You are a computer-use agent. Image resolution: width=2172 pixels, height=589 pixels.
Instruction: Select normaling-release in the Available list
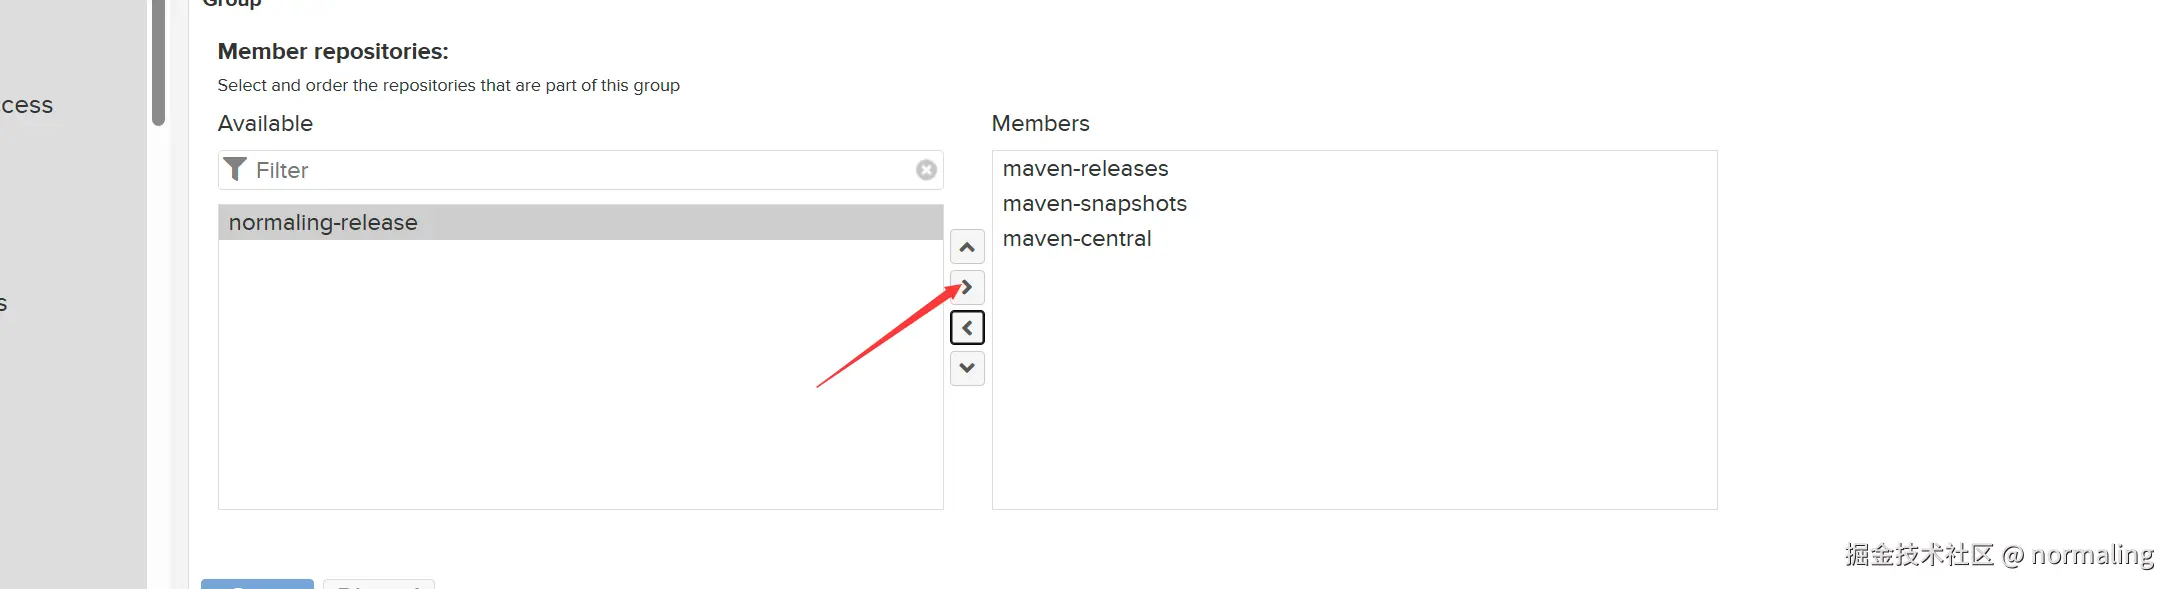[323, 222]
